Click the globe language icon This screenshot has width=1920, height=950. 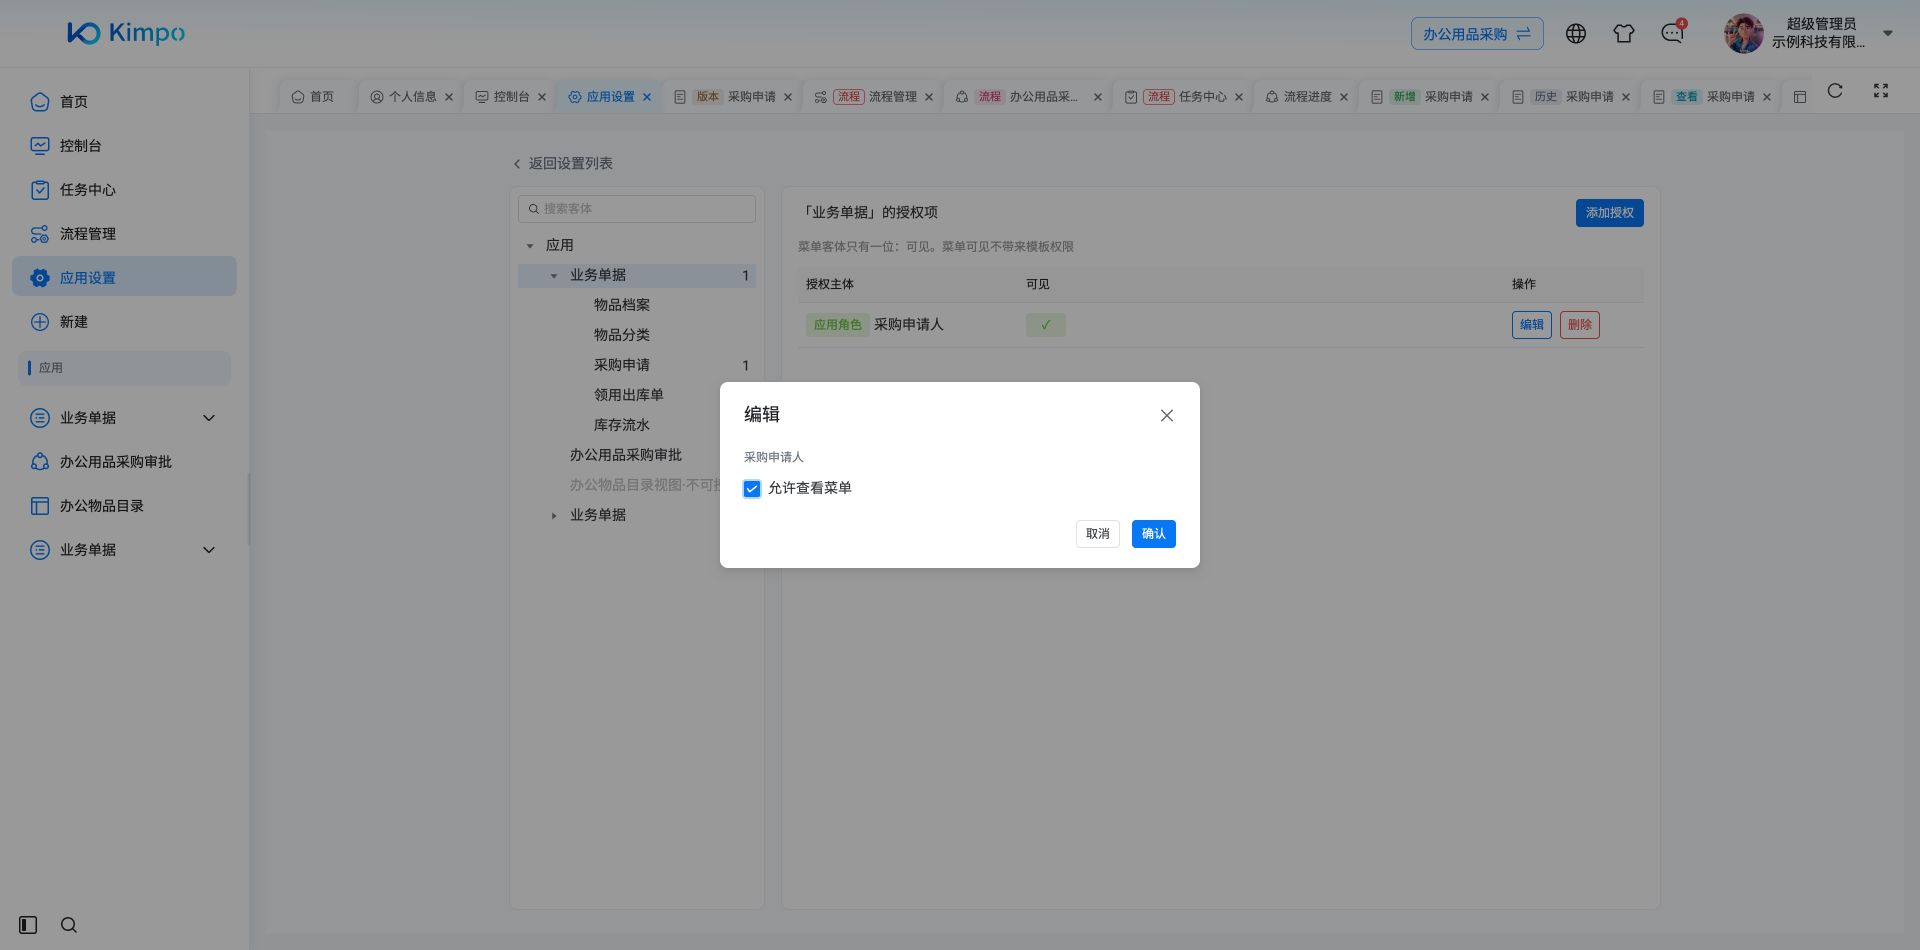1576,34
